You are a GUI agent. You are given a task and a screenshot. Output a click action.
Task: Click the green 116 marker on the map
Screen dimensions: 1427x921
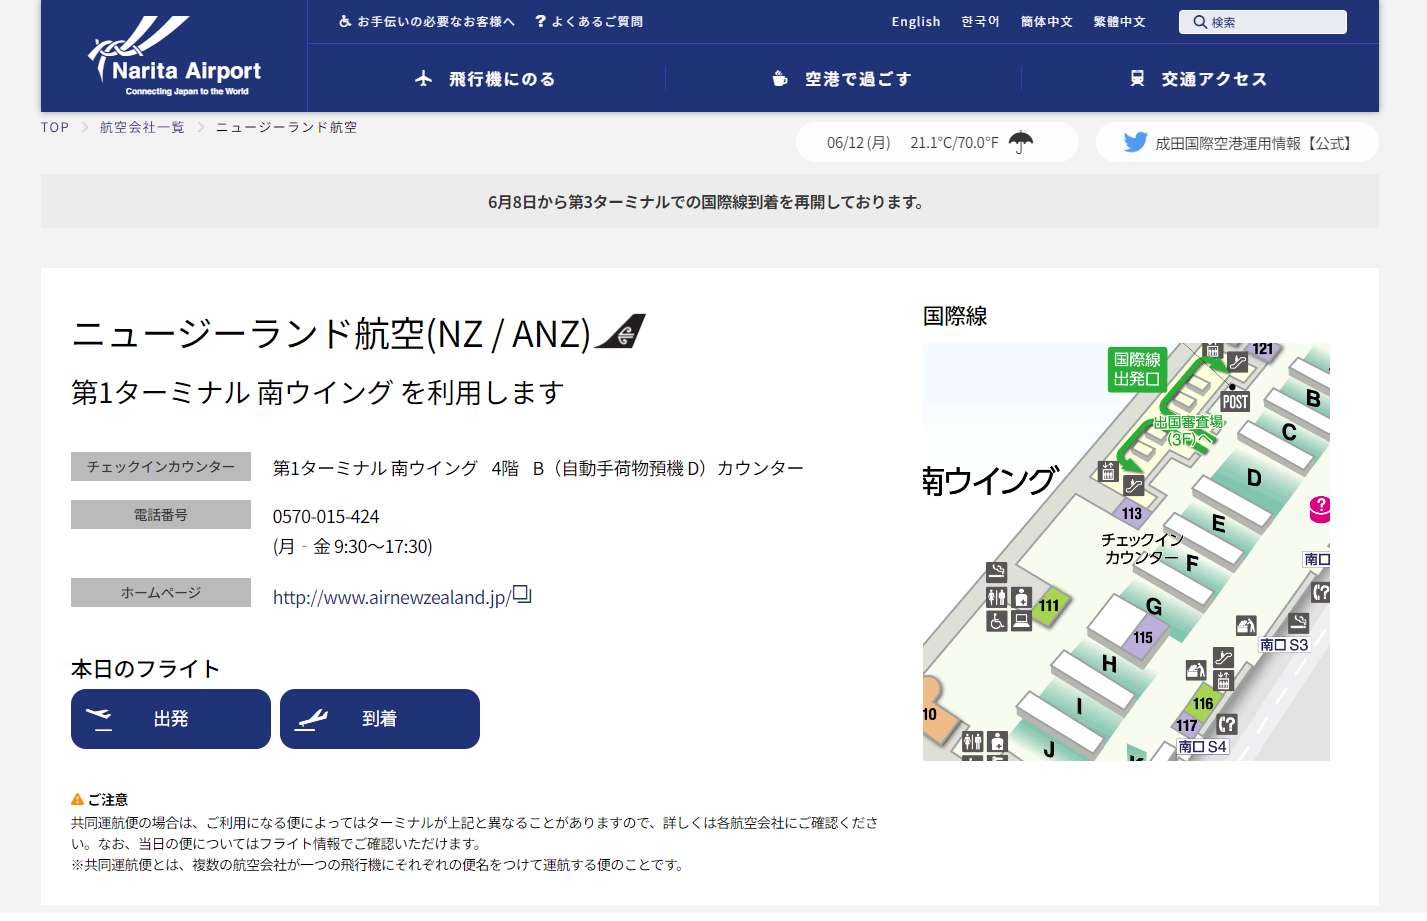coord(1203,704)
